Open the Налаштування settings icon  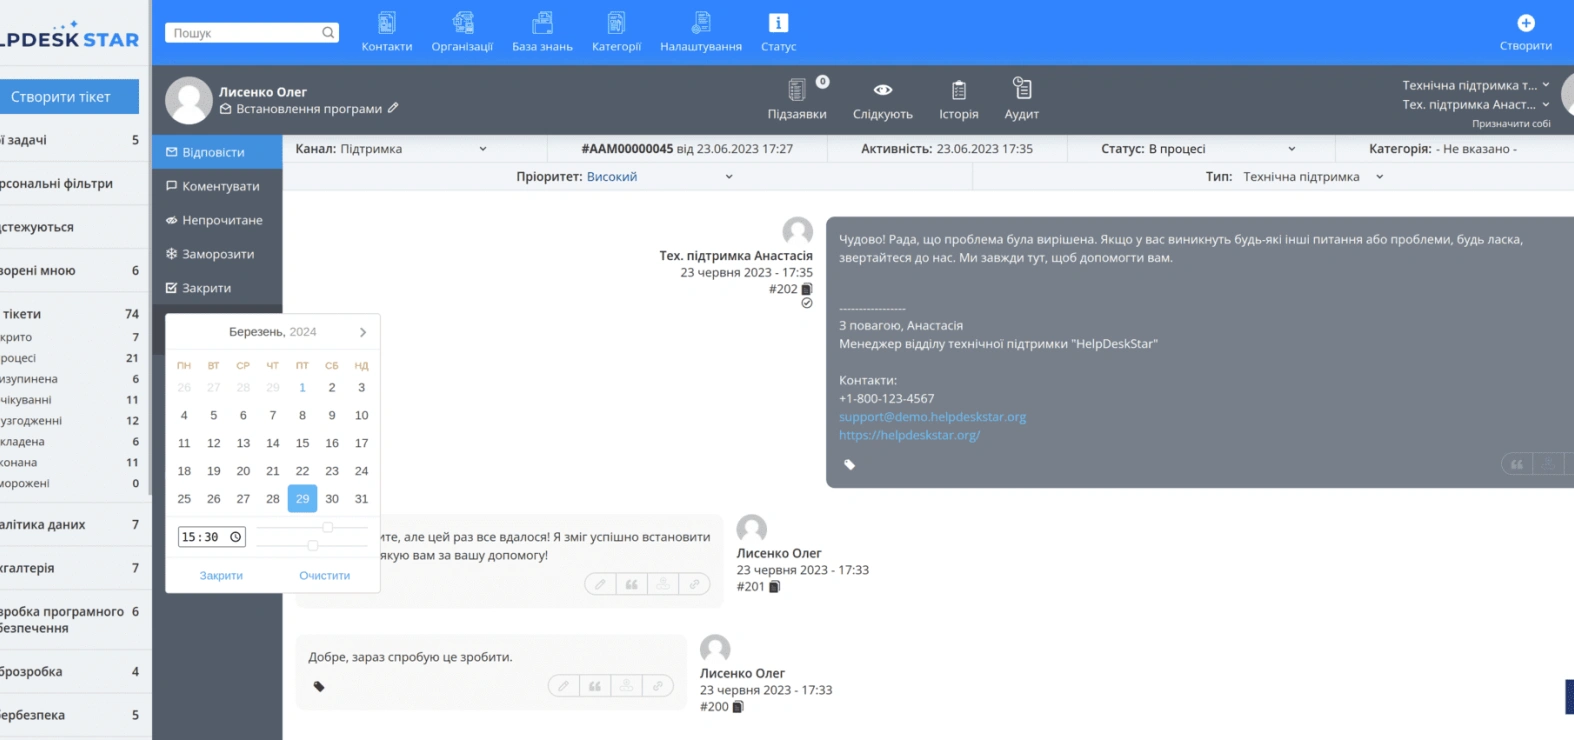(701, 22)
